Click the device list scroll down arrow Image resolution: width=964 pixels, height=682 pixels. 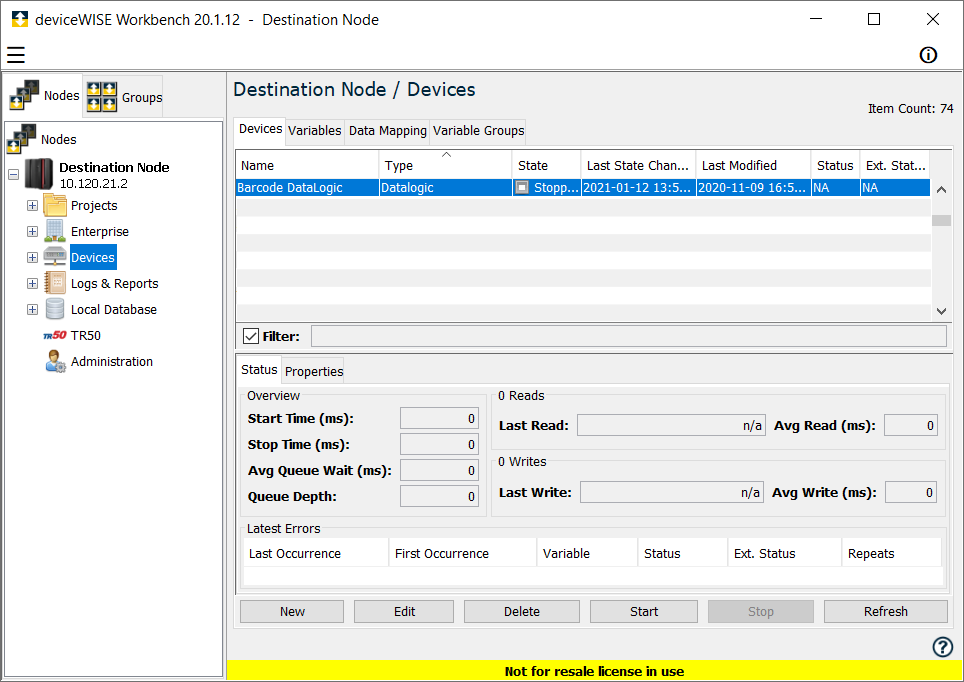(941, 311)
